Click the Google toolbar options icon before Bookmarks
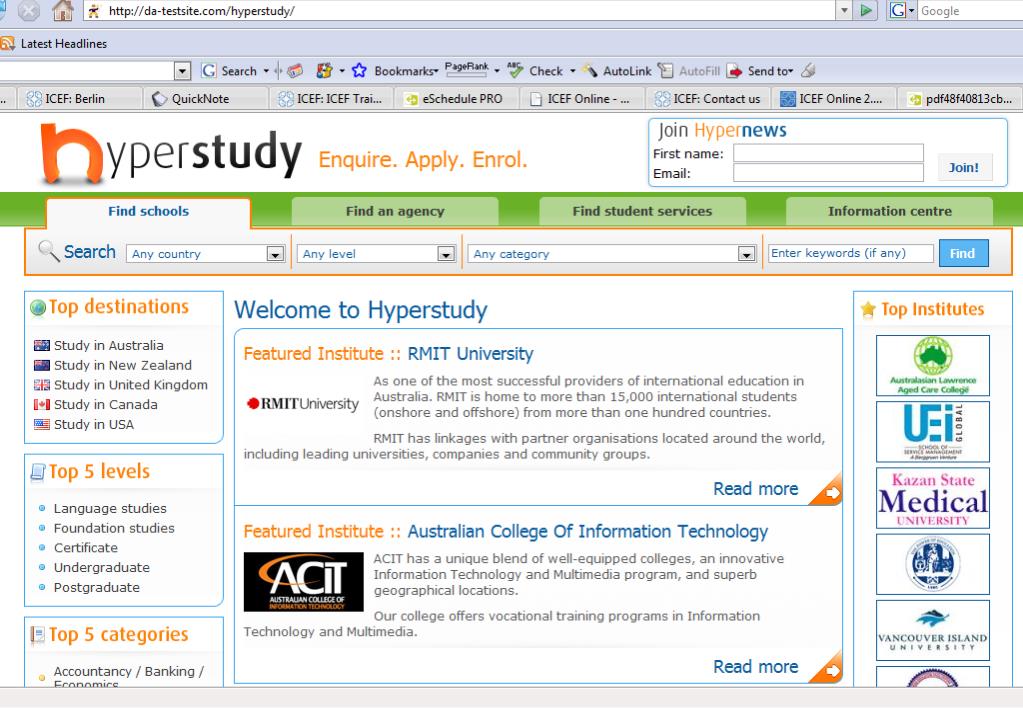This screenshot has height=708, width=1023. click(x=324, y=70)
